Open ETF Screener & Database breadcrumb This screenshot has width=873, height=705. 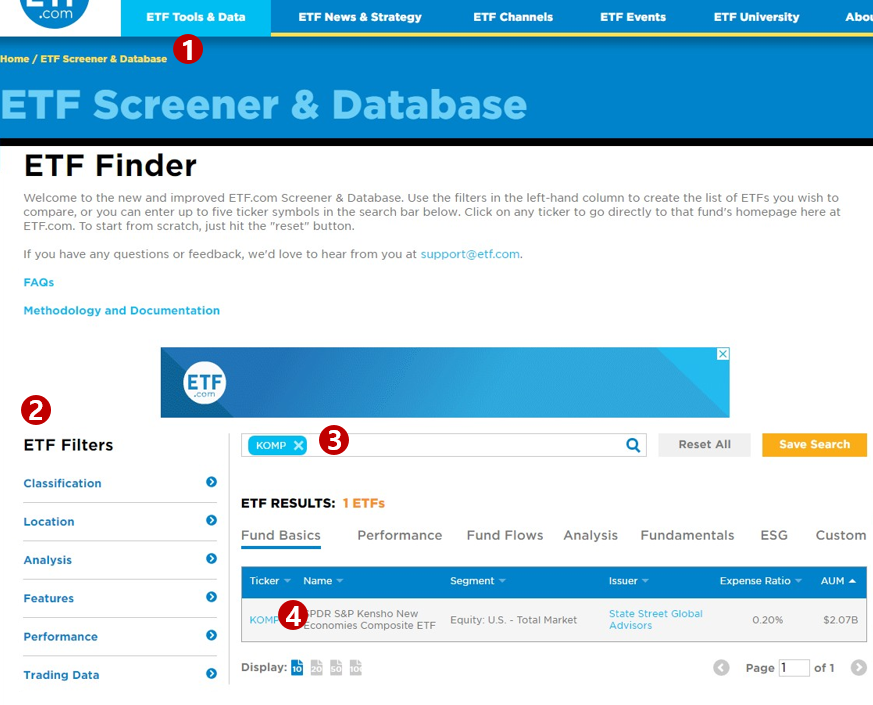(x=104, y=59)
